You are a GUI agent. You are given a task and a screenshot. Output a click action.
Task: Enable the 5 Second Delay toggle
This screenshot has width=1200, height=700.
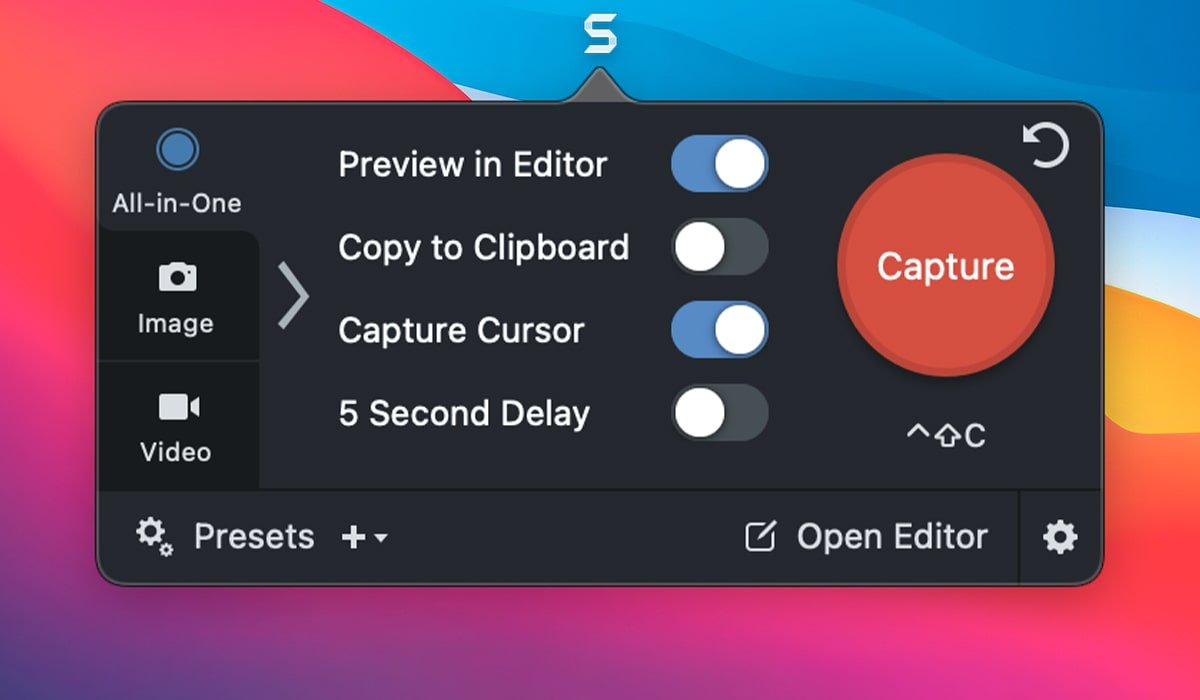pos(719,413)
